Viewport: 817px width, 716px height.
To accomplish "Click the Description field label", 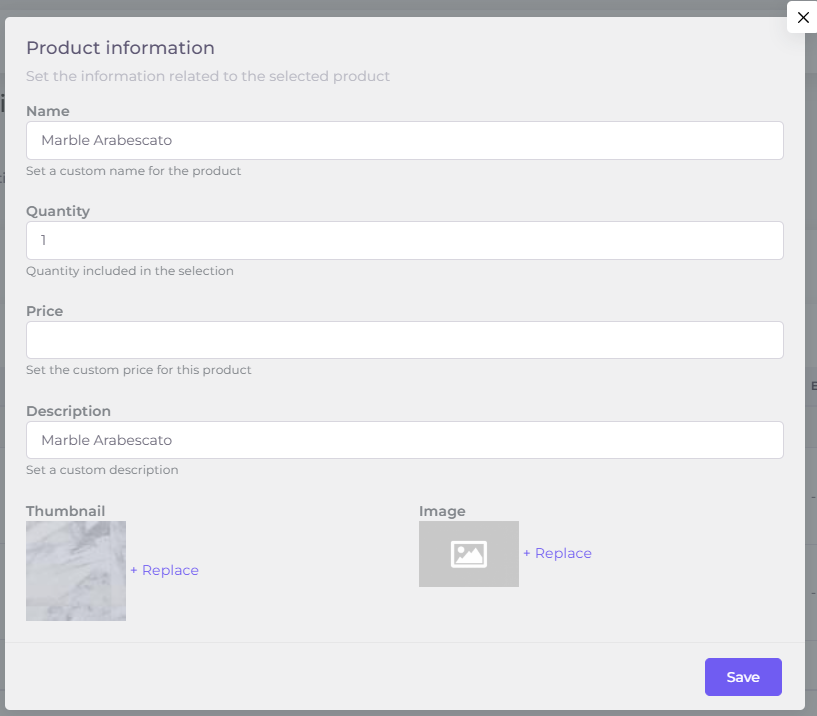I will (68, 411).
